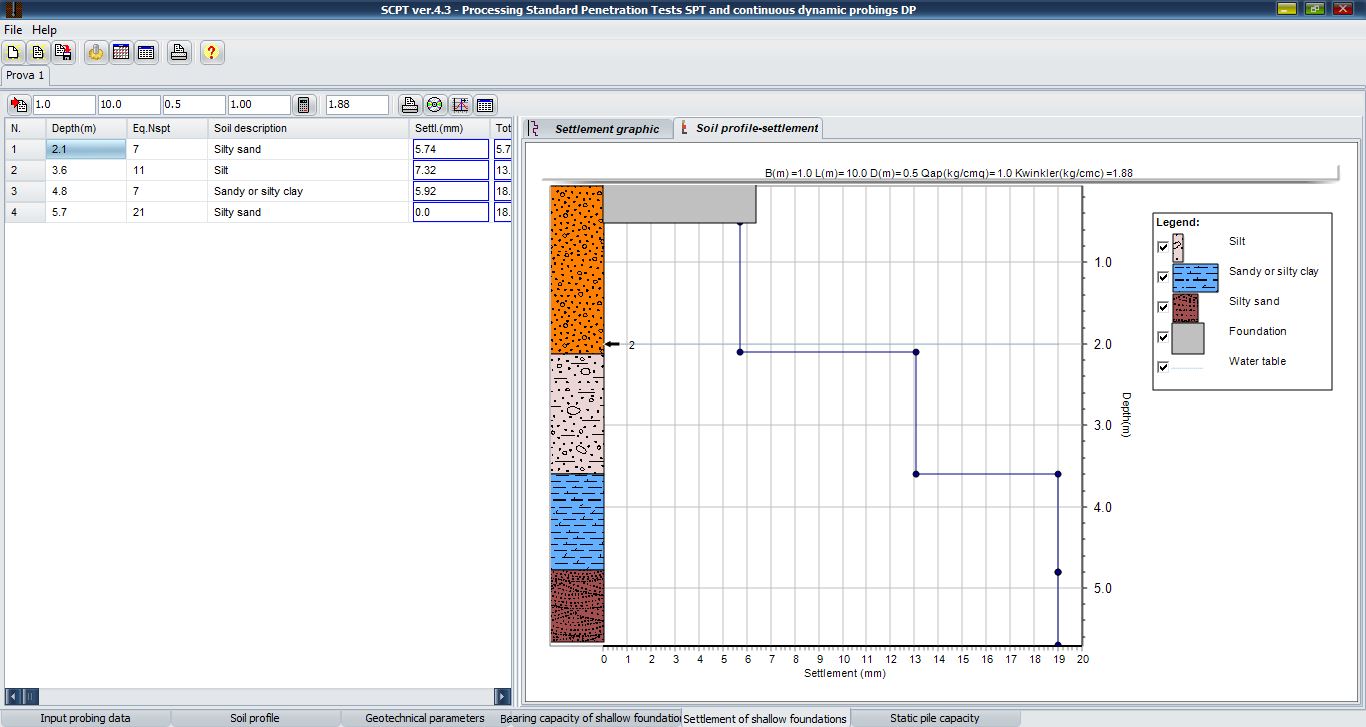Image resolution: width=1366 pixels, height=727 pixels.
Task: Uncheck the Silt legend checkbox
Action: (x=1162, y=247)
